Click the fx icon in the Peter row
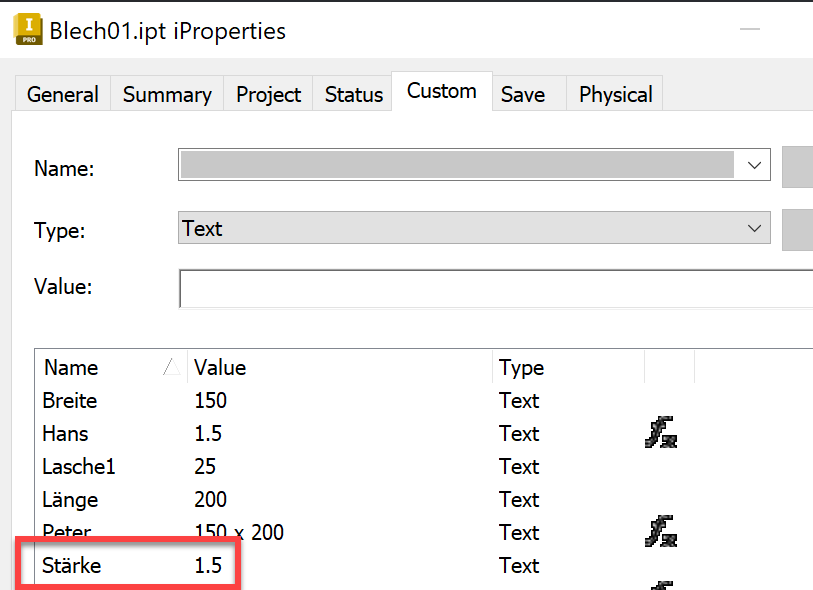 coord(661,532)
